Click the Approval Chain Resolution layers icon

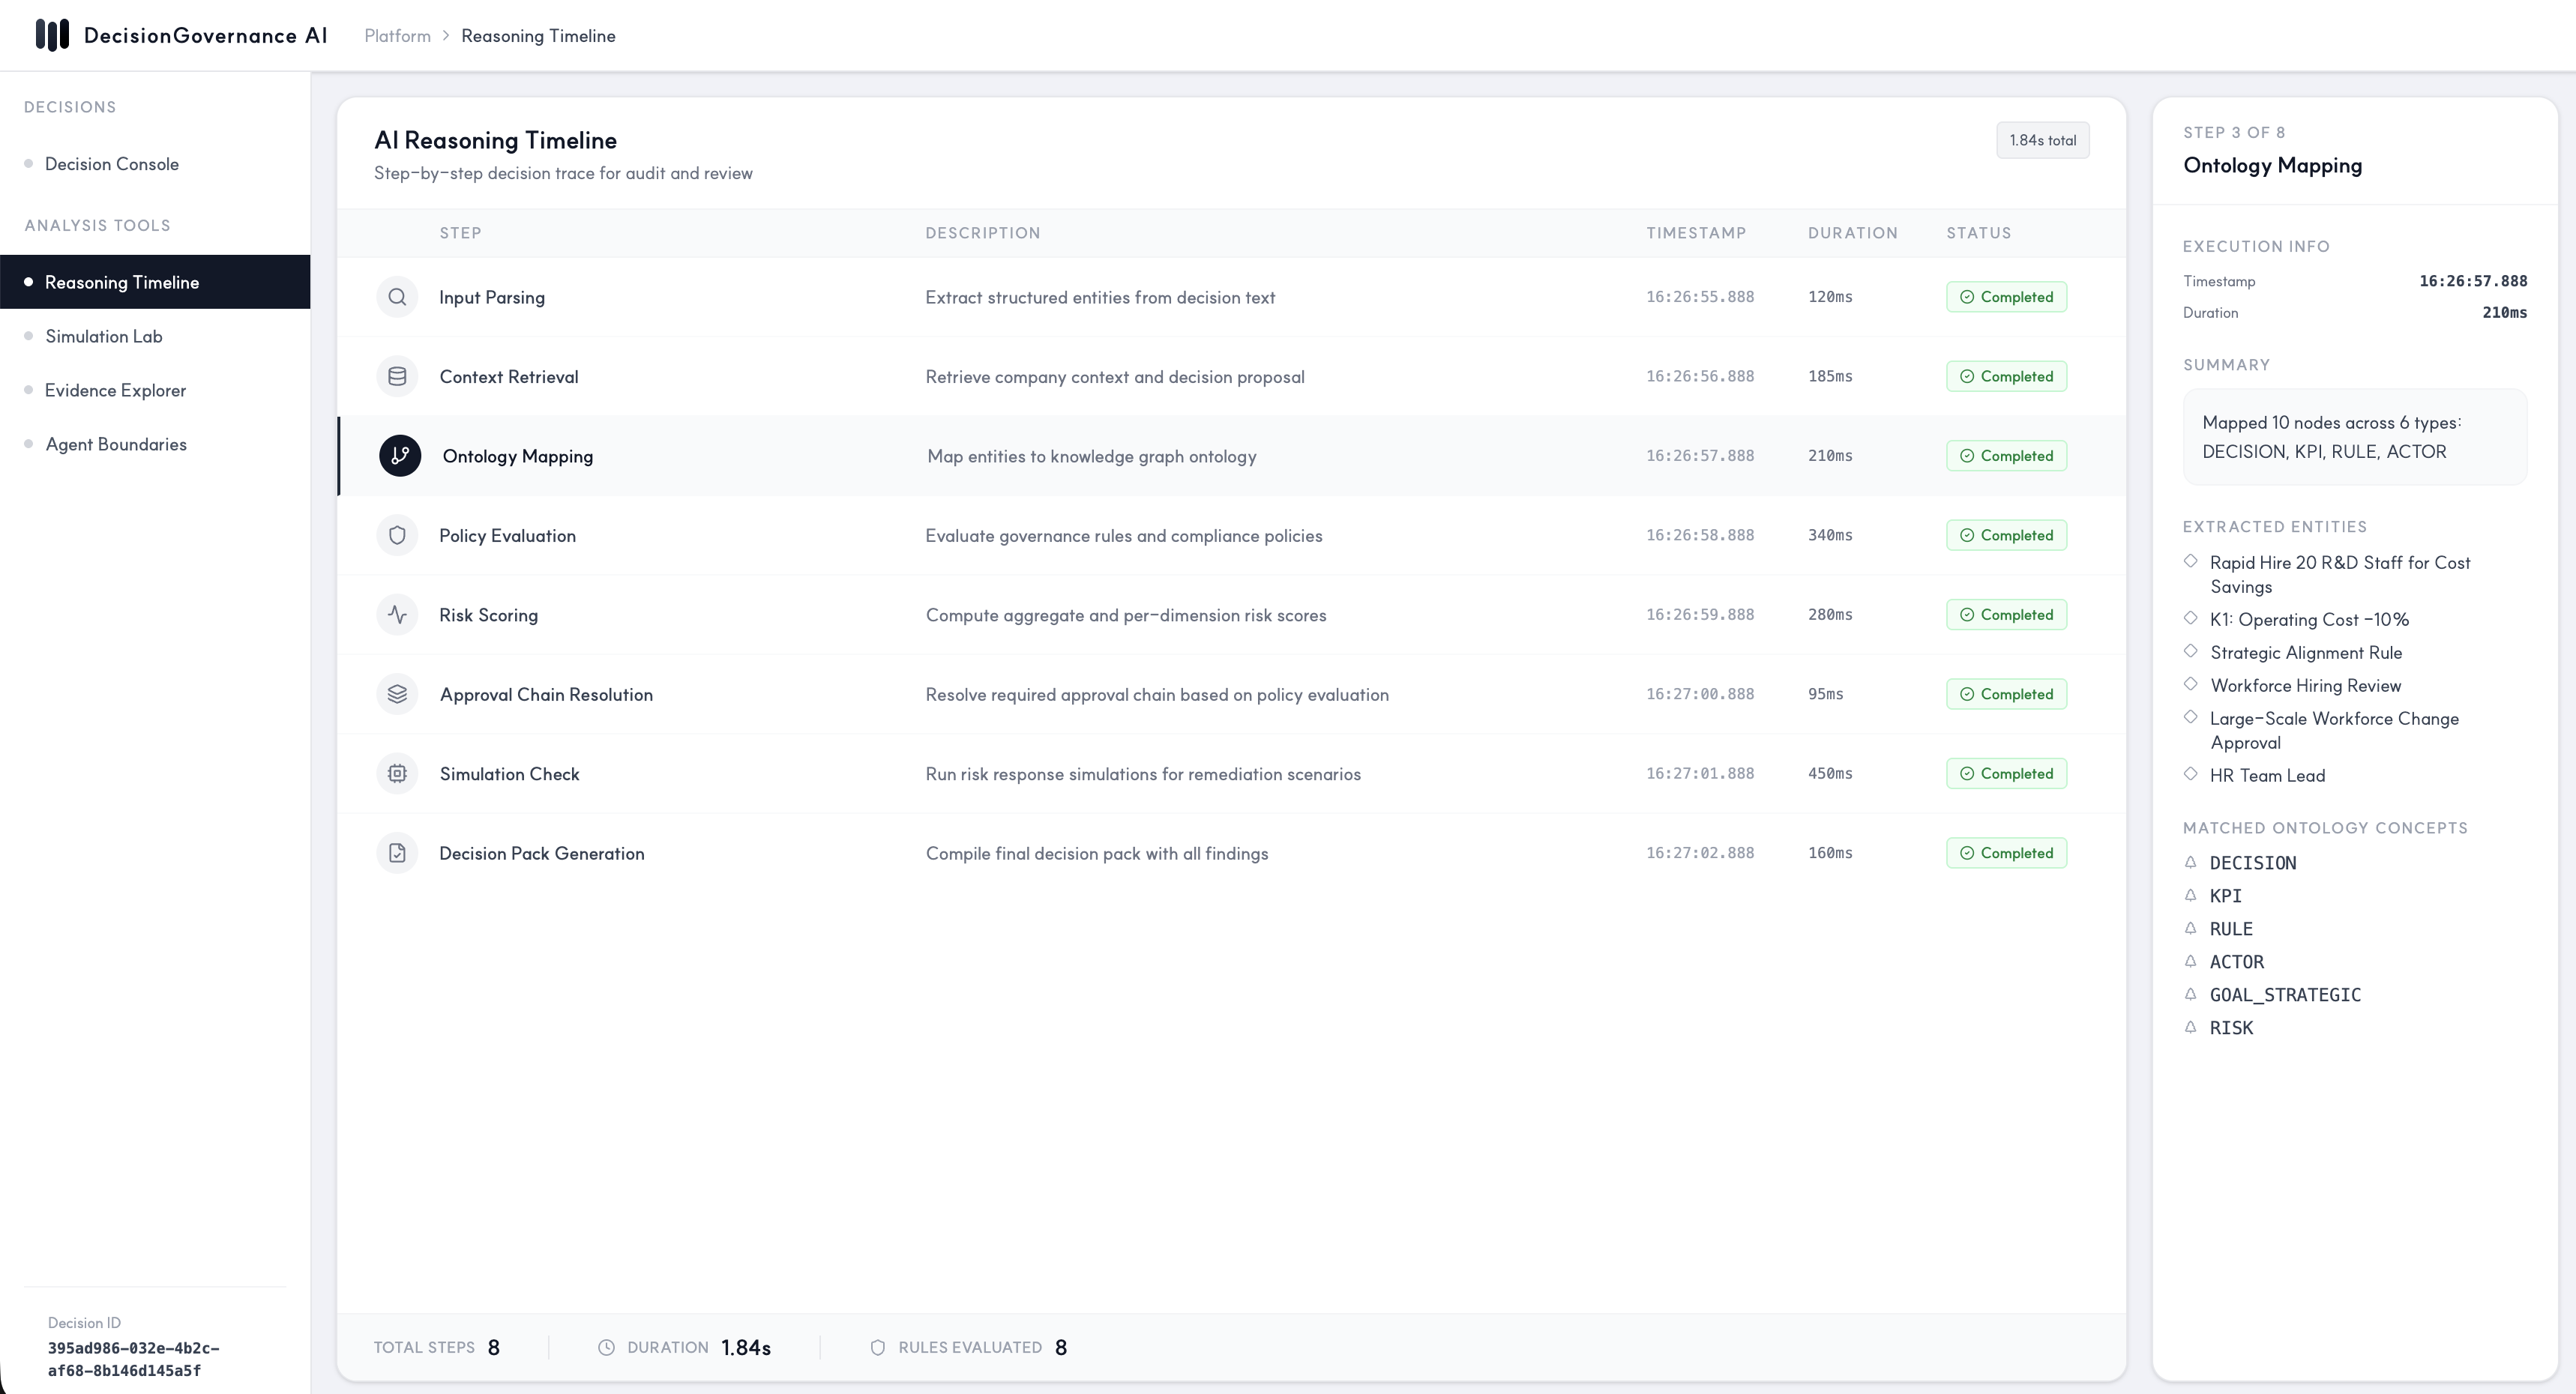point(397,694)
